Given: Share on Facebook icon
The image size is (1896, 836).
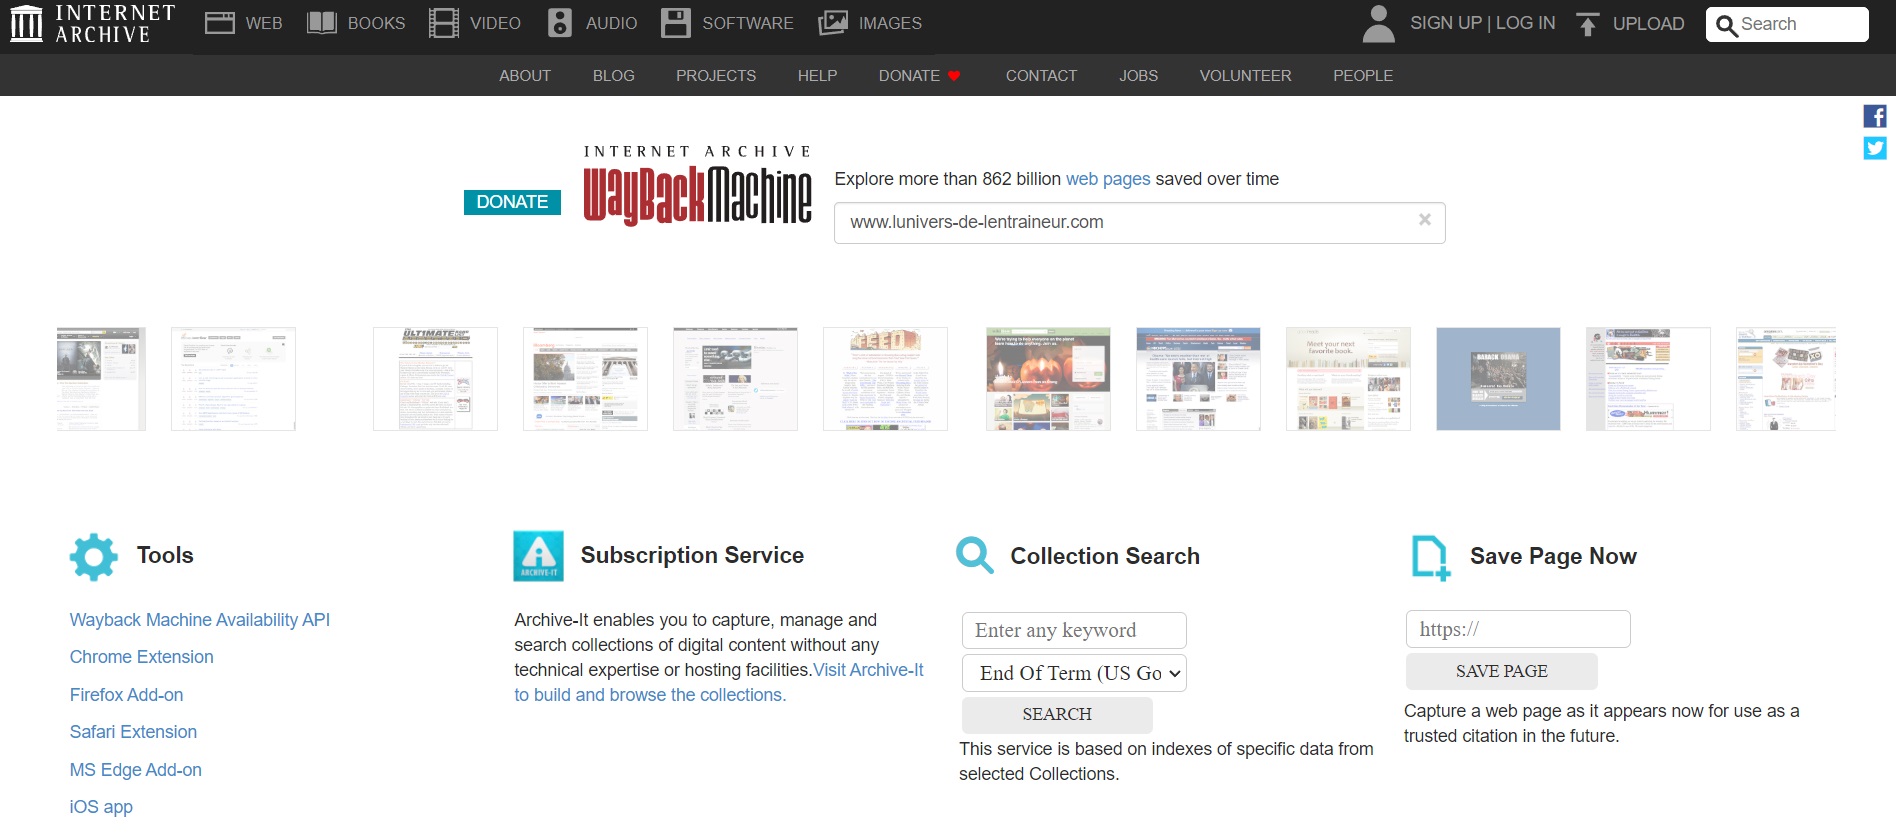Looking at the screenshot, I should (x=1875, y=116).
